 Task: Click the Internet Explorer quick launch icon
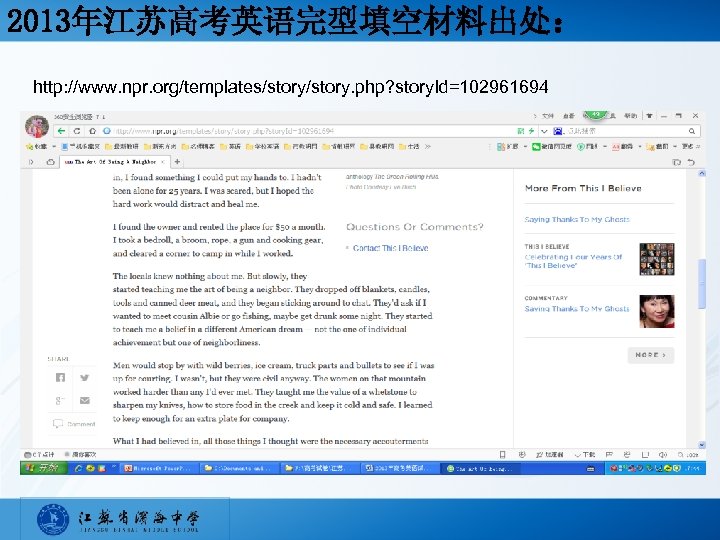click(79, 468)
